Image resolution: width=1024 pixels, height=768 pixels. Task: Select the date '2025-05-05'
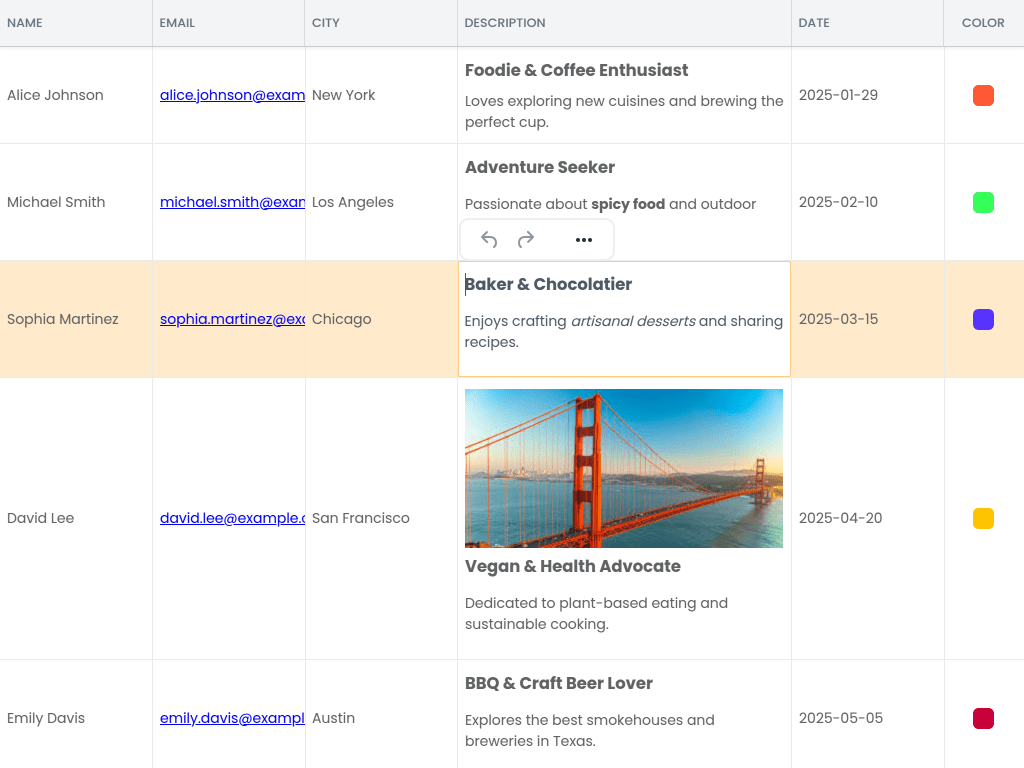coord(840,718)
